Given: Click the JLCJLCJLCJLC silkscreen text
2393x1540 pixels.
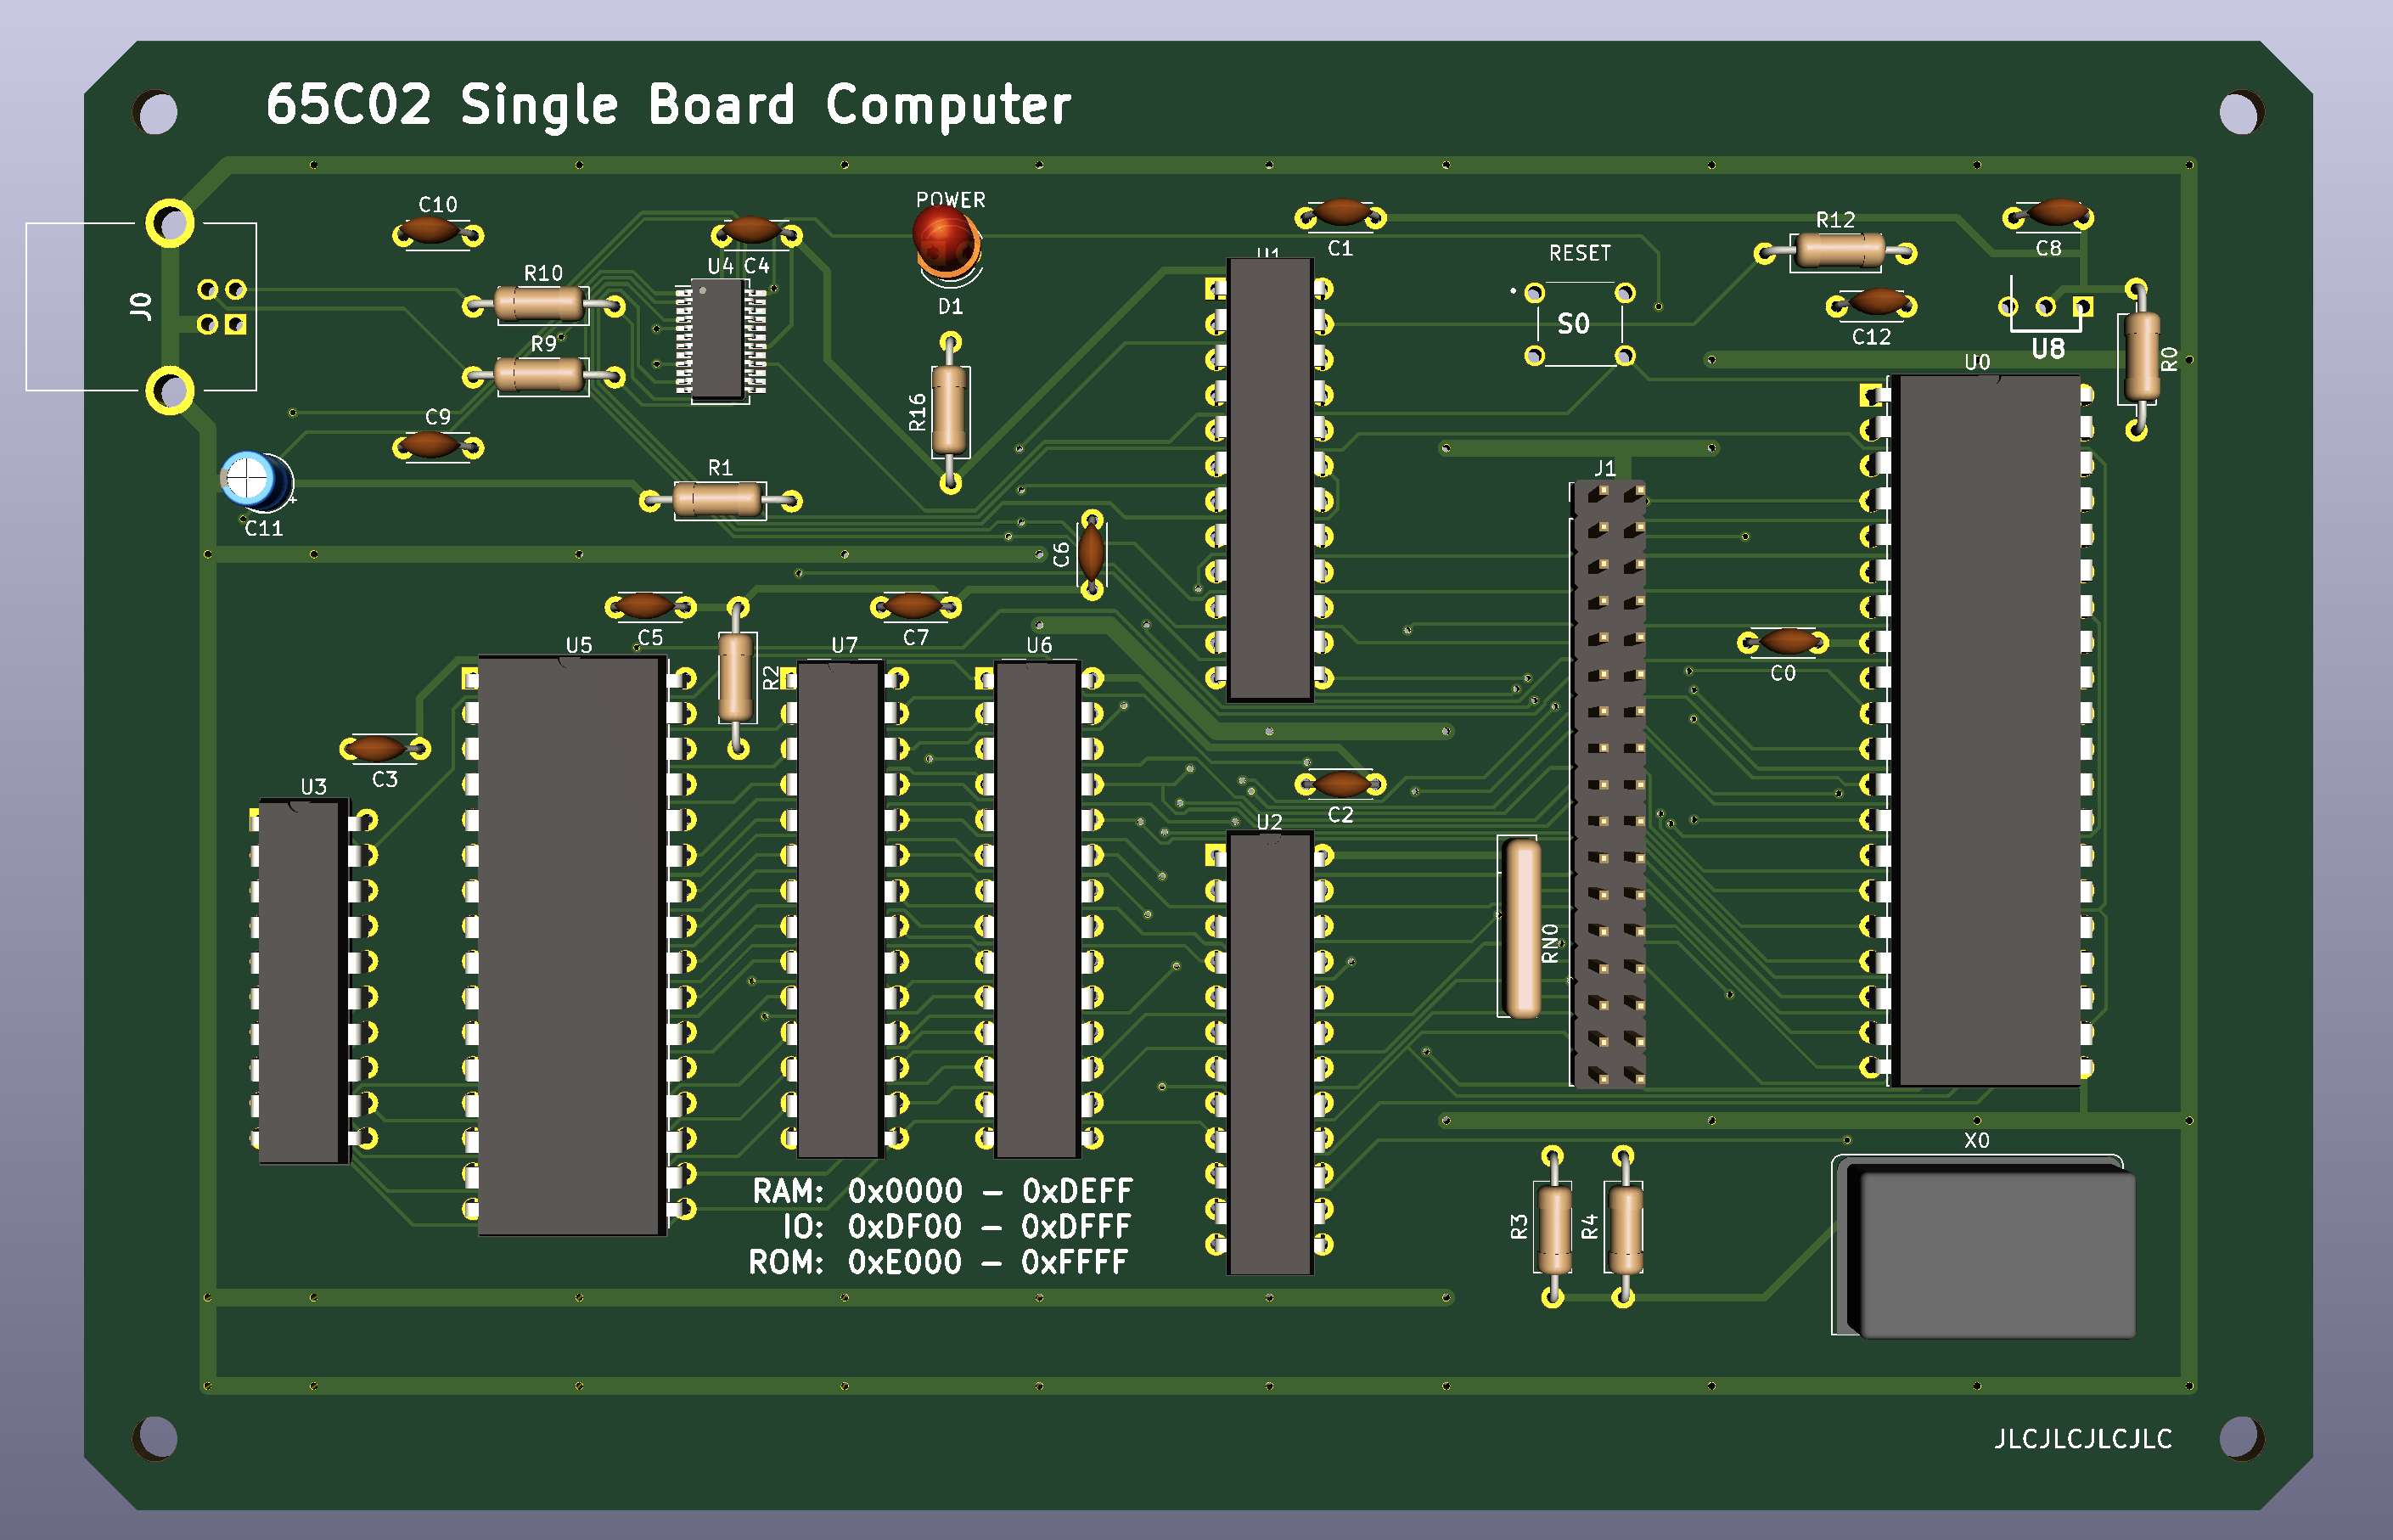Looking at the screenshot, I should click(x=2082, y=1438).
